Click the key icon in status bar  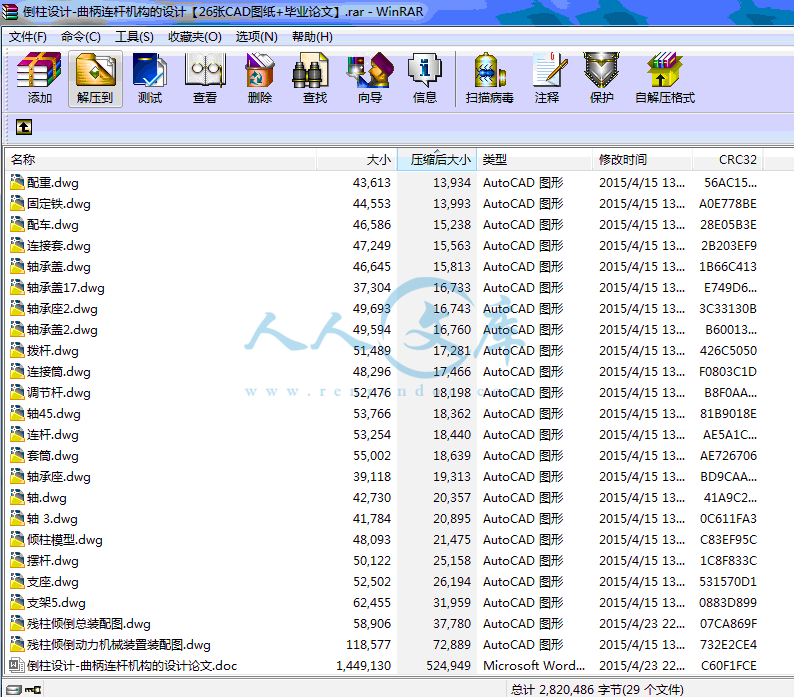tap(33, 689)
